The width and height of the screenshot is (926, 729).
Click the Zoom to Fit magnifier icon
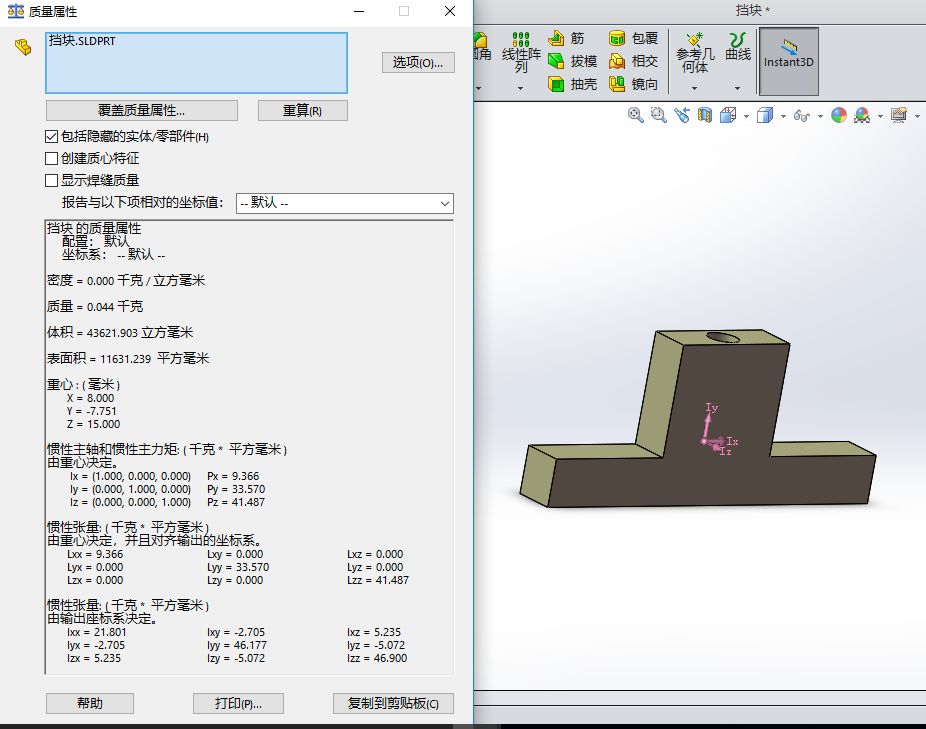pos(635,116)
